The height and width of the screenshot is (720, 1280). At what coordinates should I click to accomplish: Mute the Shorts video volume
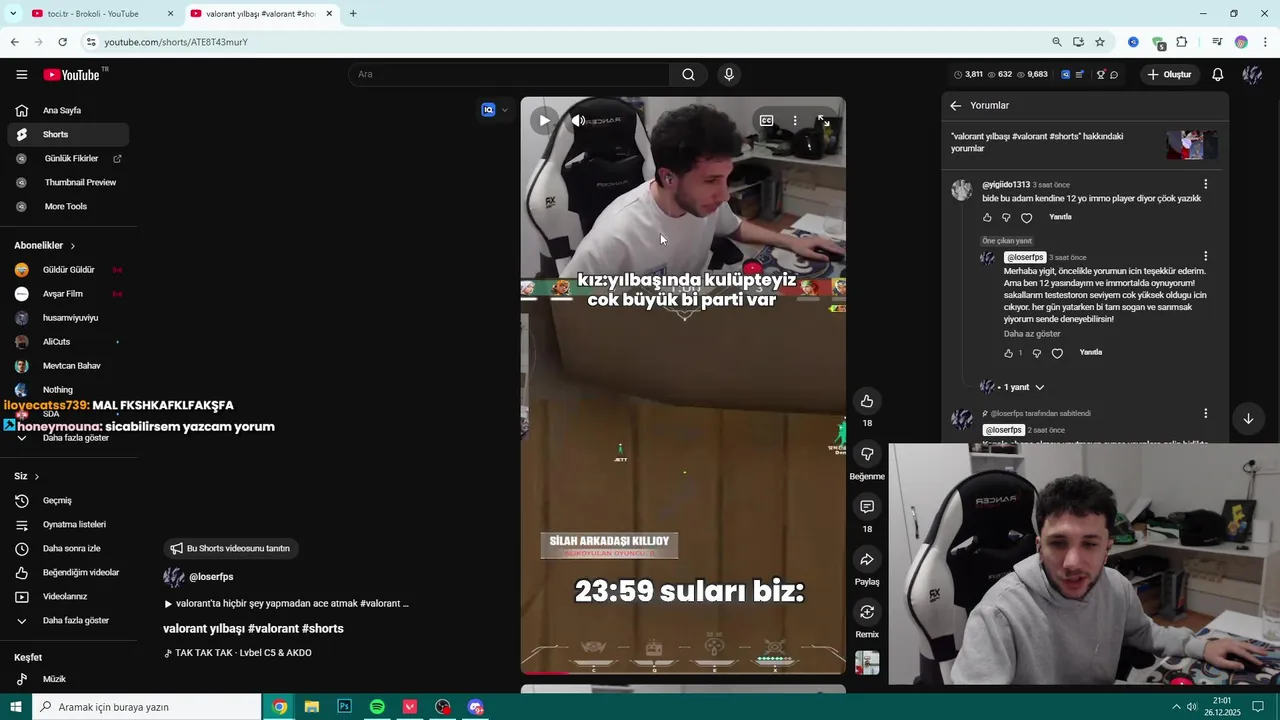coord(578,120)
